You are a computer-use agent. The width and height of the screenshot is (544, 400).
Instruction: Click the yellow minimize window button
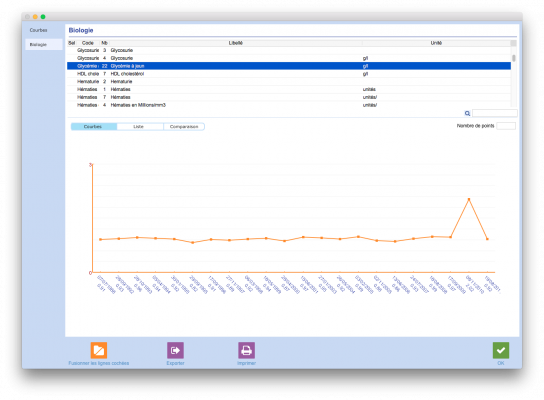(35, 17)
